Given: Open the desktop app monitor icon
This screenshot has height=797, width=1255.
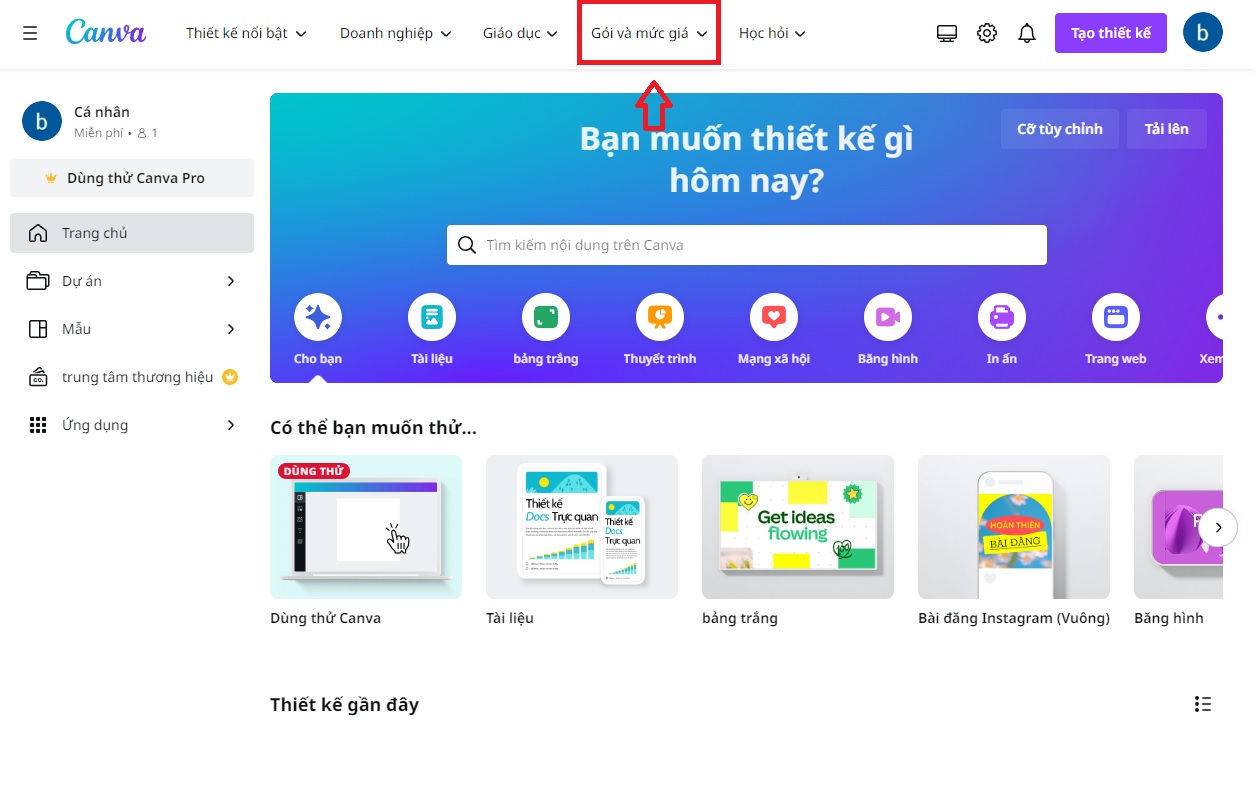Looking at the screenshot, I should (947, 33).
